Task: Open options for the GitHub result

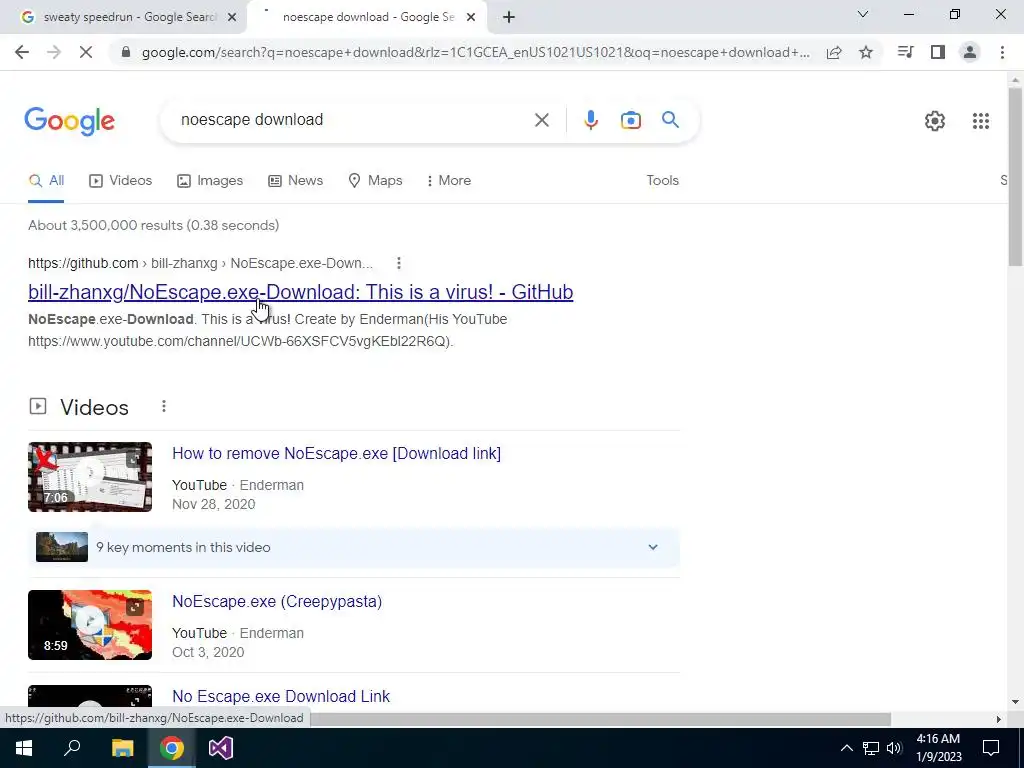Action: coord(398,263)
